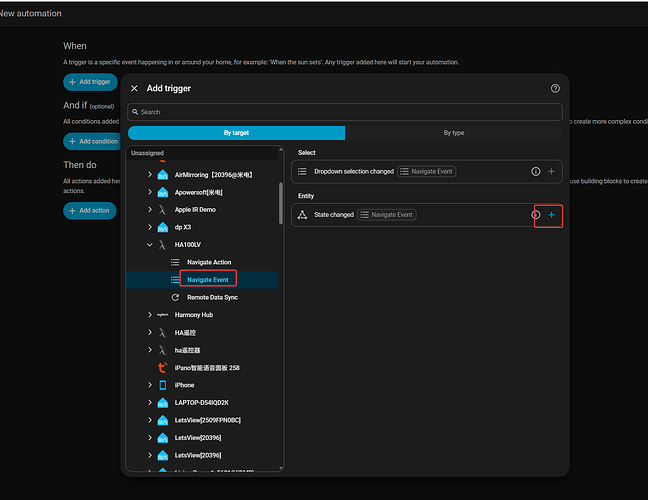Click the Apple IR Demo remote icon
The height and width of the screenshot is (500, 648).
pos(162,210)
